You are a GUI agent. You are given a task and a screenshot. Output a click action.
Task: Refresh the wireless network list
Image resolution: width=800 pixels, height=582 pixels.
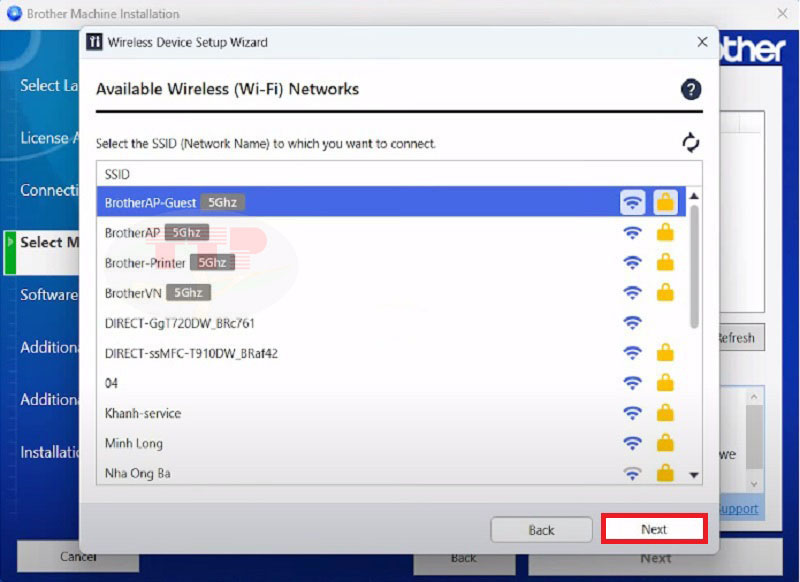tap(691, 143)
